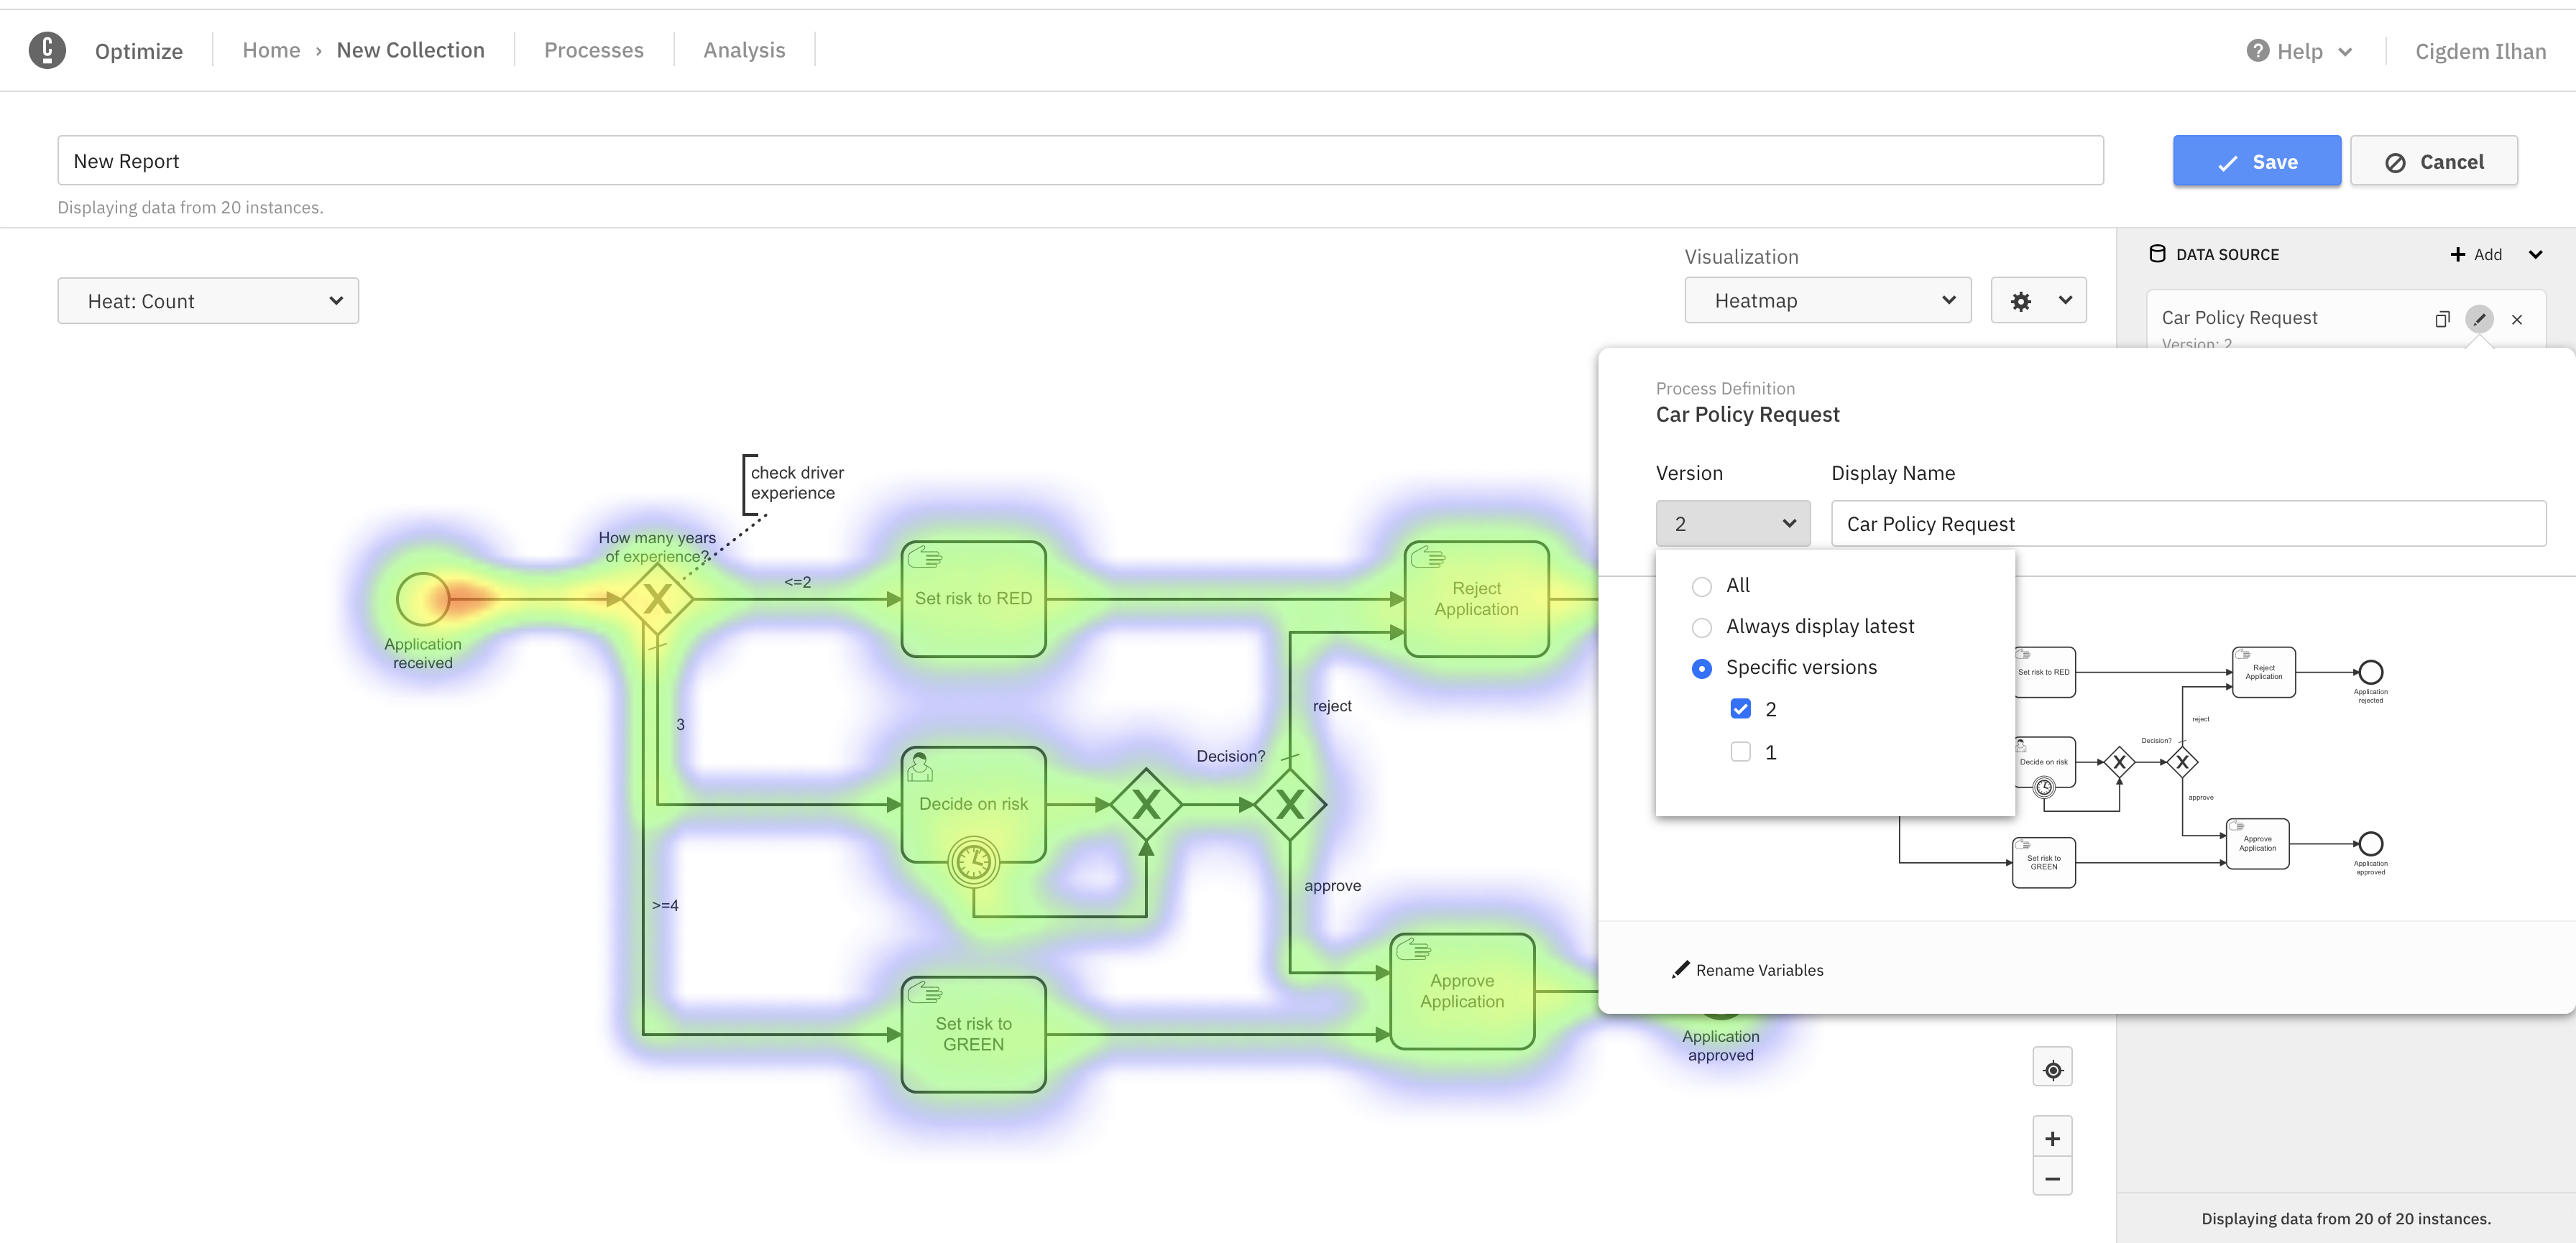Select the Specific versions radio button

click(x=1701, y=668)
